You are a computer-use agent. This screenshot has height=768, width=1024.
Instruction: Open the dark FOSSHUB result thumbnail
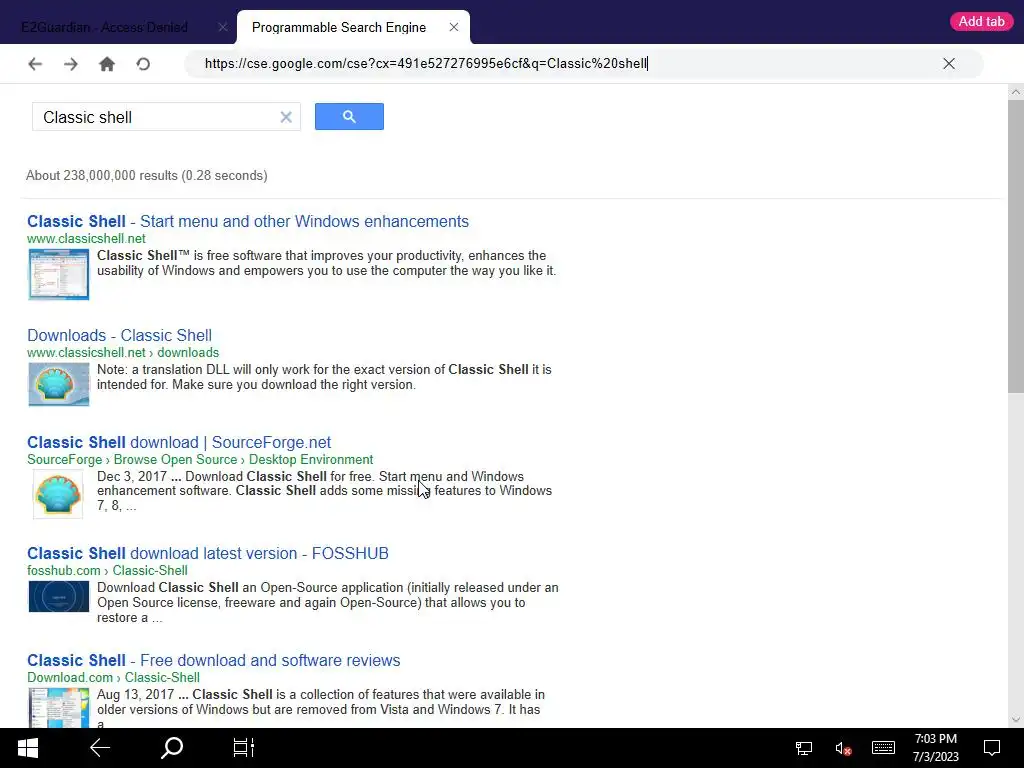59,596
